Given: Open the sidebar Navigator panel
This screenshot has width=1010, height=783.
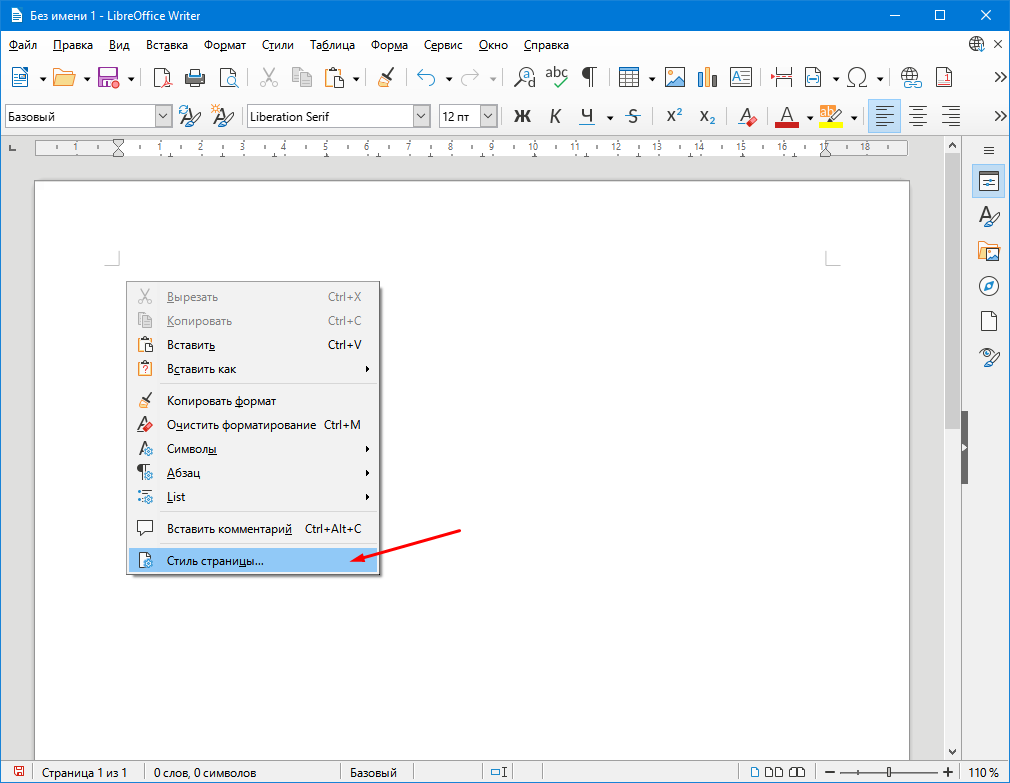Looking at the screenshot, I should pyautogui.click(x=989, y=286).
